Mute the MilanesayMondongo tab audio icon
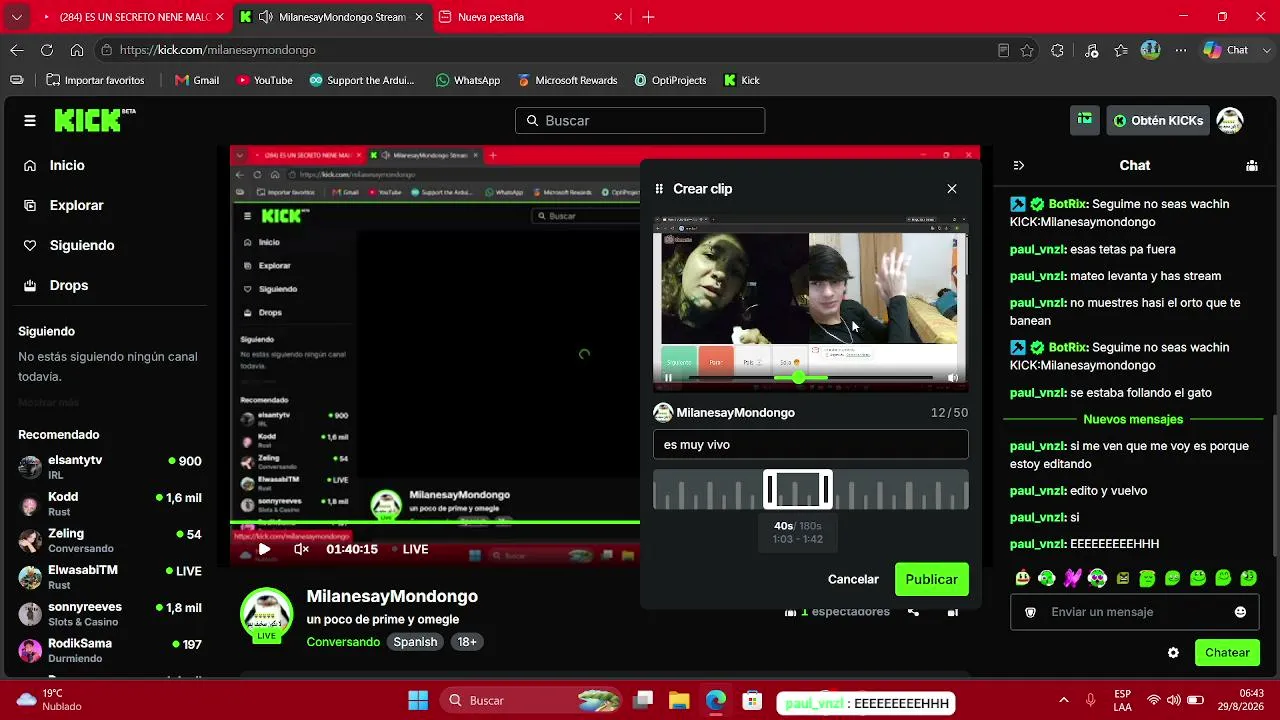 tap(265, 17)
